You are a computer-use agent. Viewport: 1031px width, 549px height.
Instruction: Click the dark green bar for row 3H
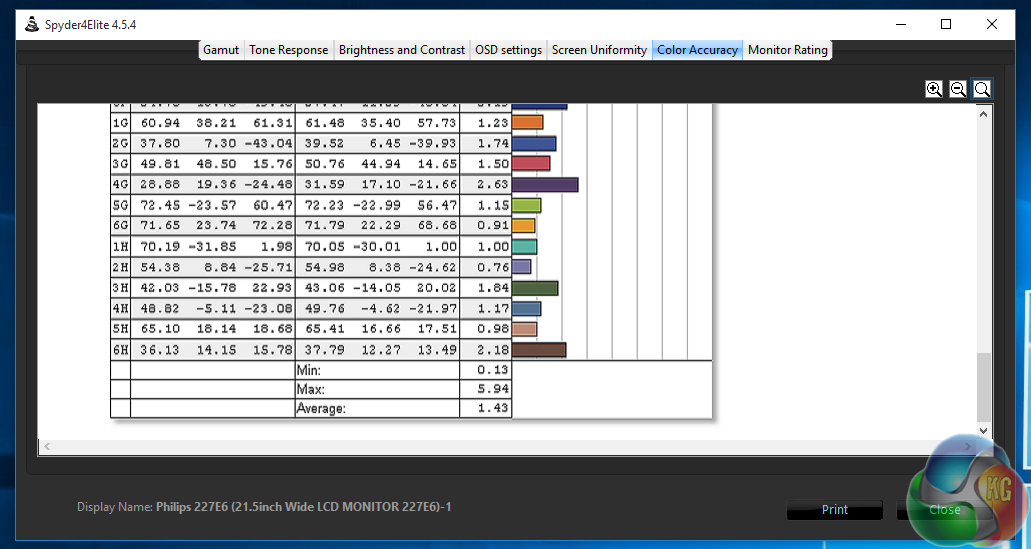pyautogui.click(x=535, y=288)
